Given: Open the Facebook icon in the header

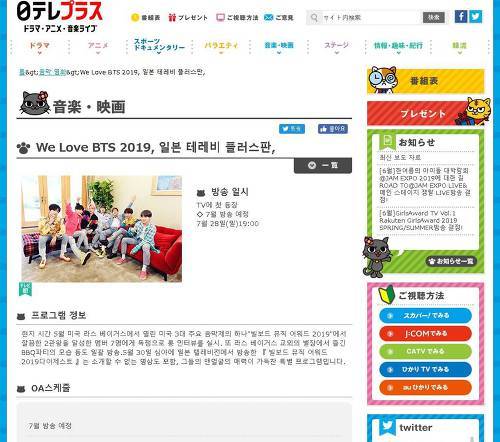Looking at the screenshot, I should tap(461, 16).
